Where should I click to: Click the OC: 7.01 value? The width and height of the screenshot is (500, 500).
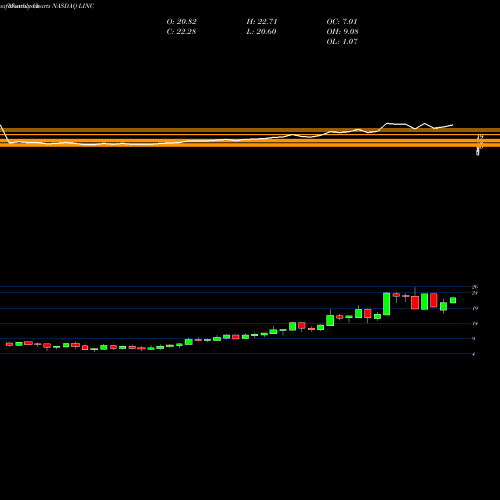(342, 22)
